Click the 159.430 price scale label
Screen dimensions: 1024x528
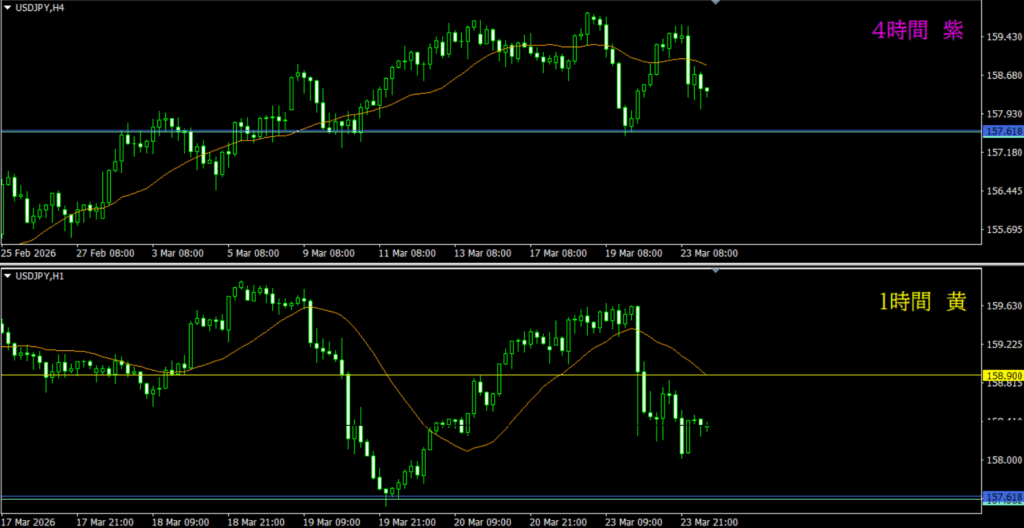[1003, 37]
